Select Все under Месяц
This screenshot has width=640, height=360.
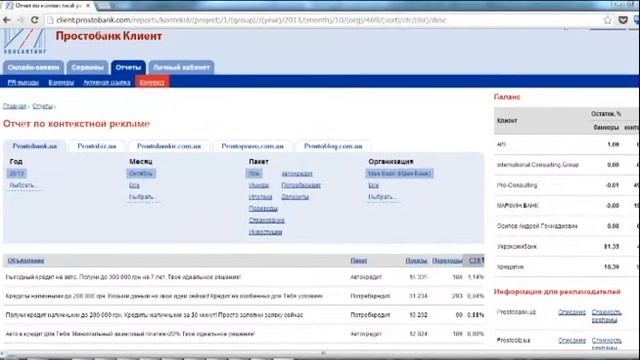134,185
